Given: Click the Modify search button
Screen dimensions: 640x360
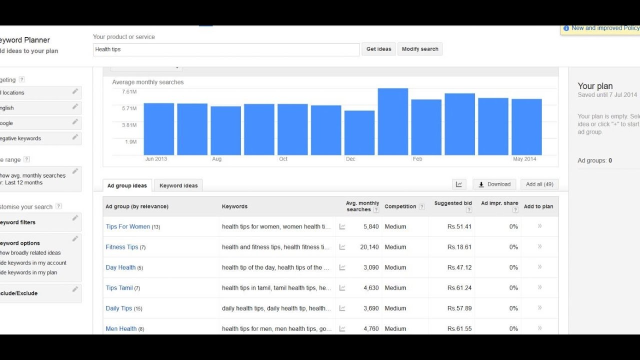Looking at the screenshot, I should point(420,49).
